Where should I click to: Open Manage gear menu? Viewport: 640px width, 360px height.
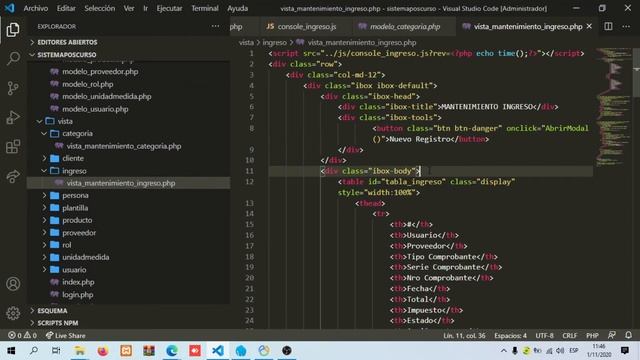(13, 313)
